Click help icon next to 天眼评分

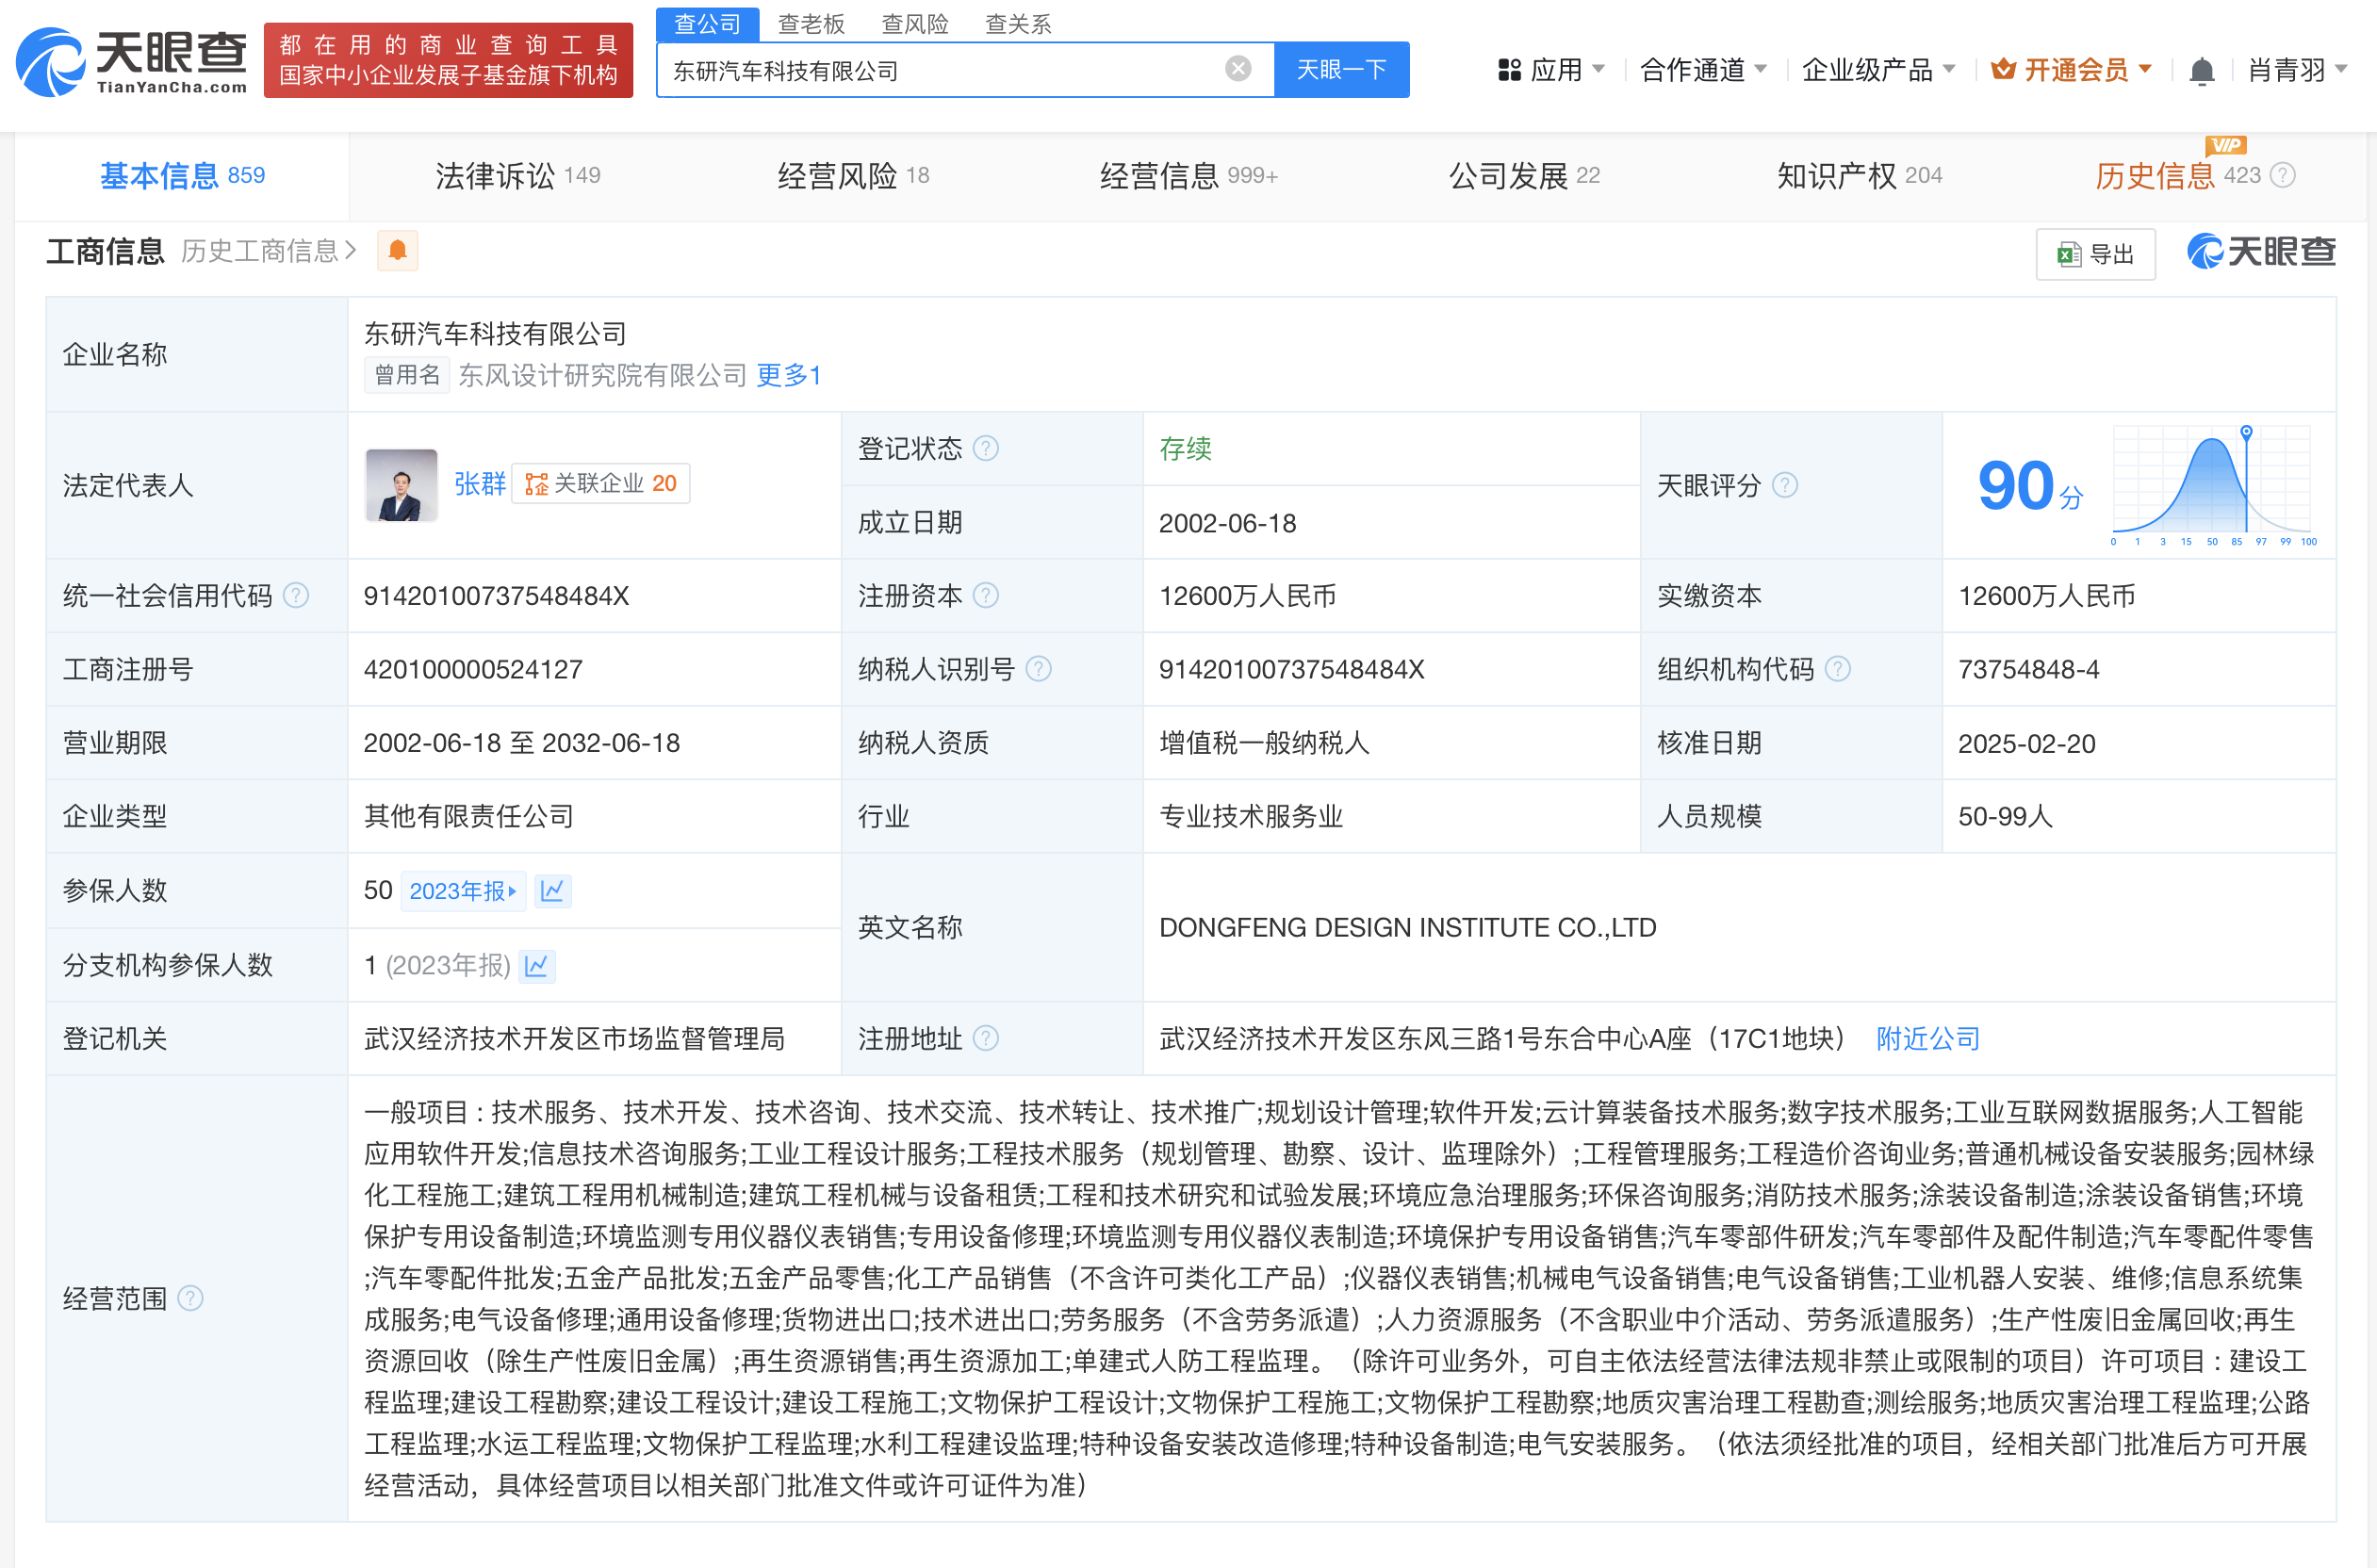[1785, 485]
